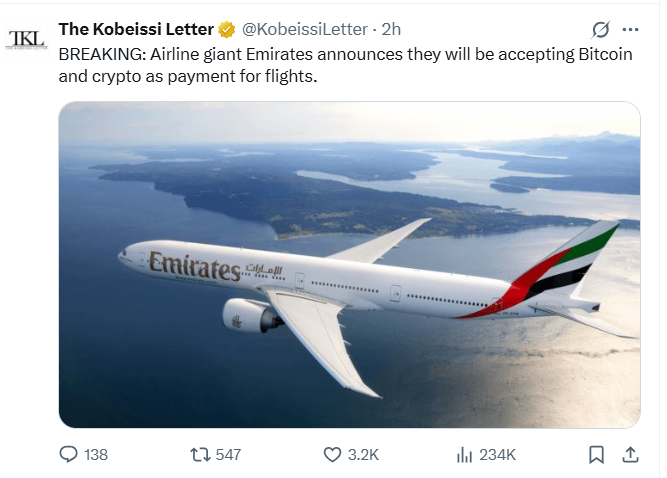667x478 pixels.
Task: Enlarge the Emirates airplane photo
Action: 349,265
